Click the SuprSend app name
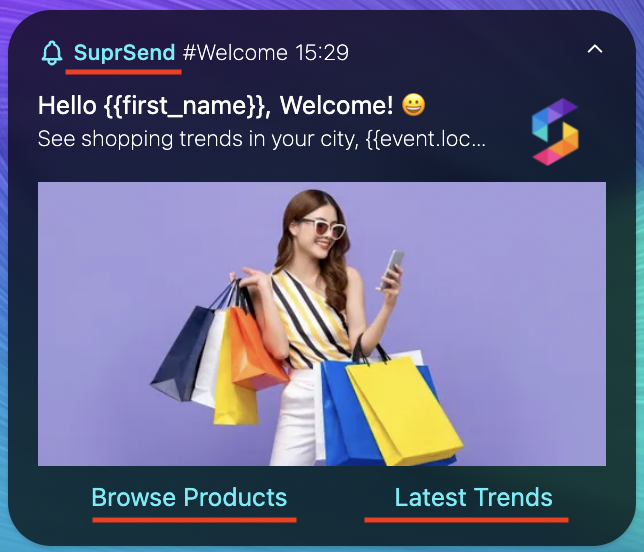Viewport: 644px width, 552px height. click(x=124, y=53)
